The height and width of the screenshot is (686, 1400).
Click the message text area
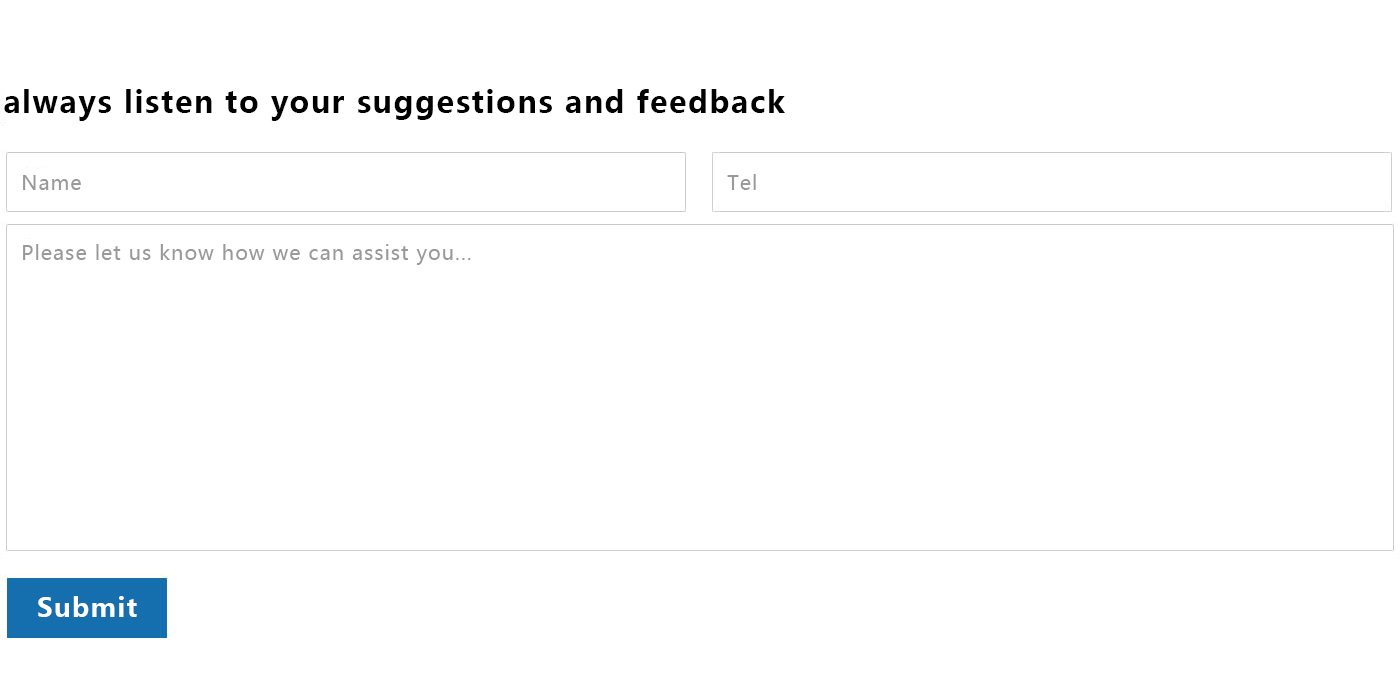(x=699, y=387)
